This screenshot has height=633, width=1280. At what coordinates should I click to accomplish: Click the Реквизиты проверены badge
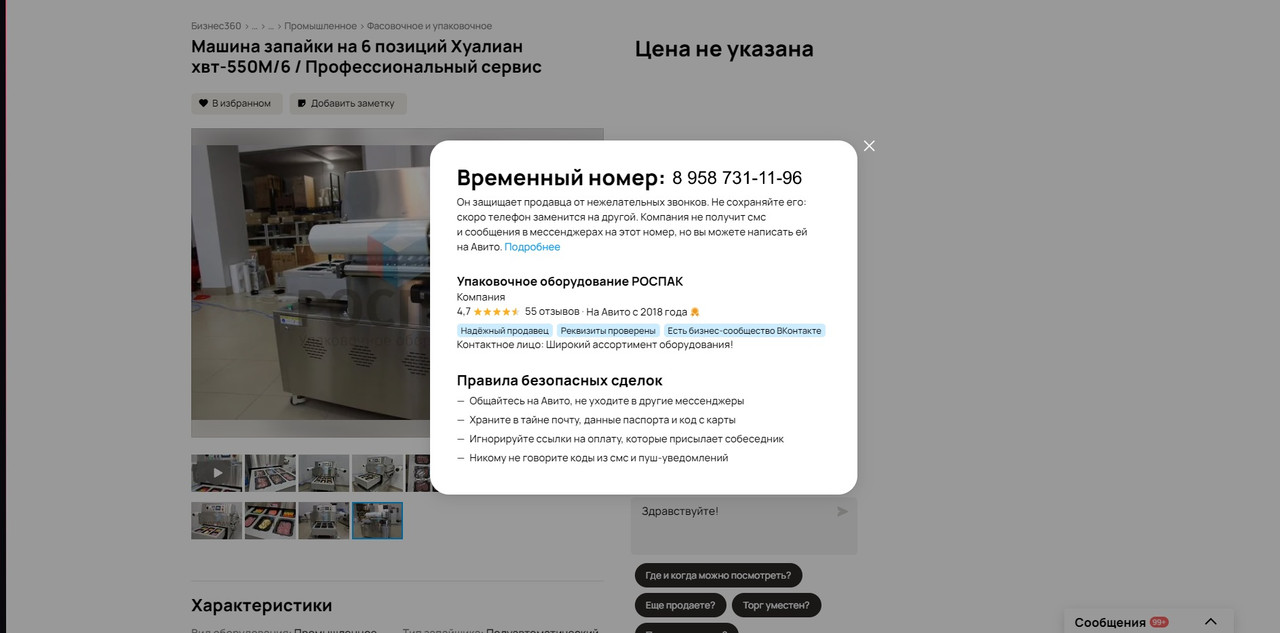[608, 331]
